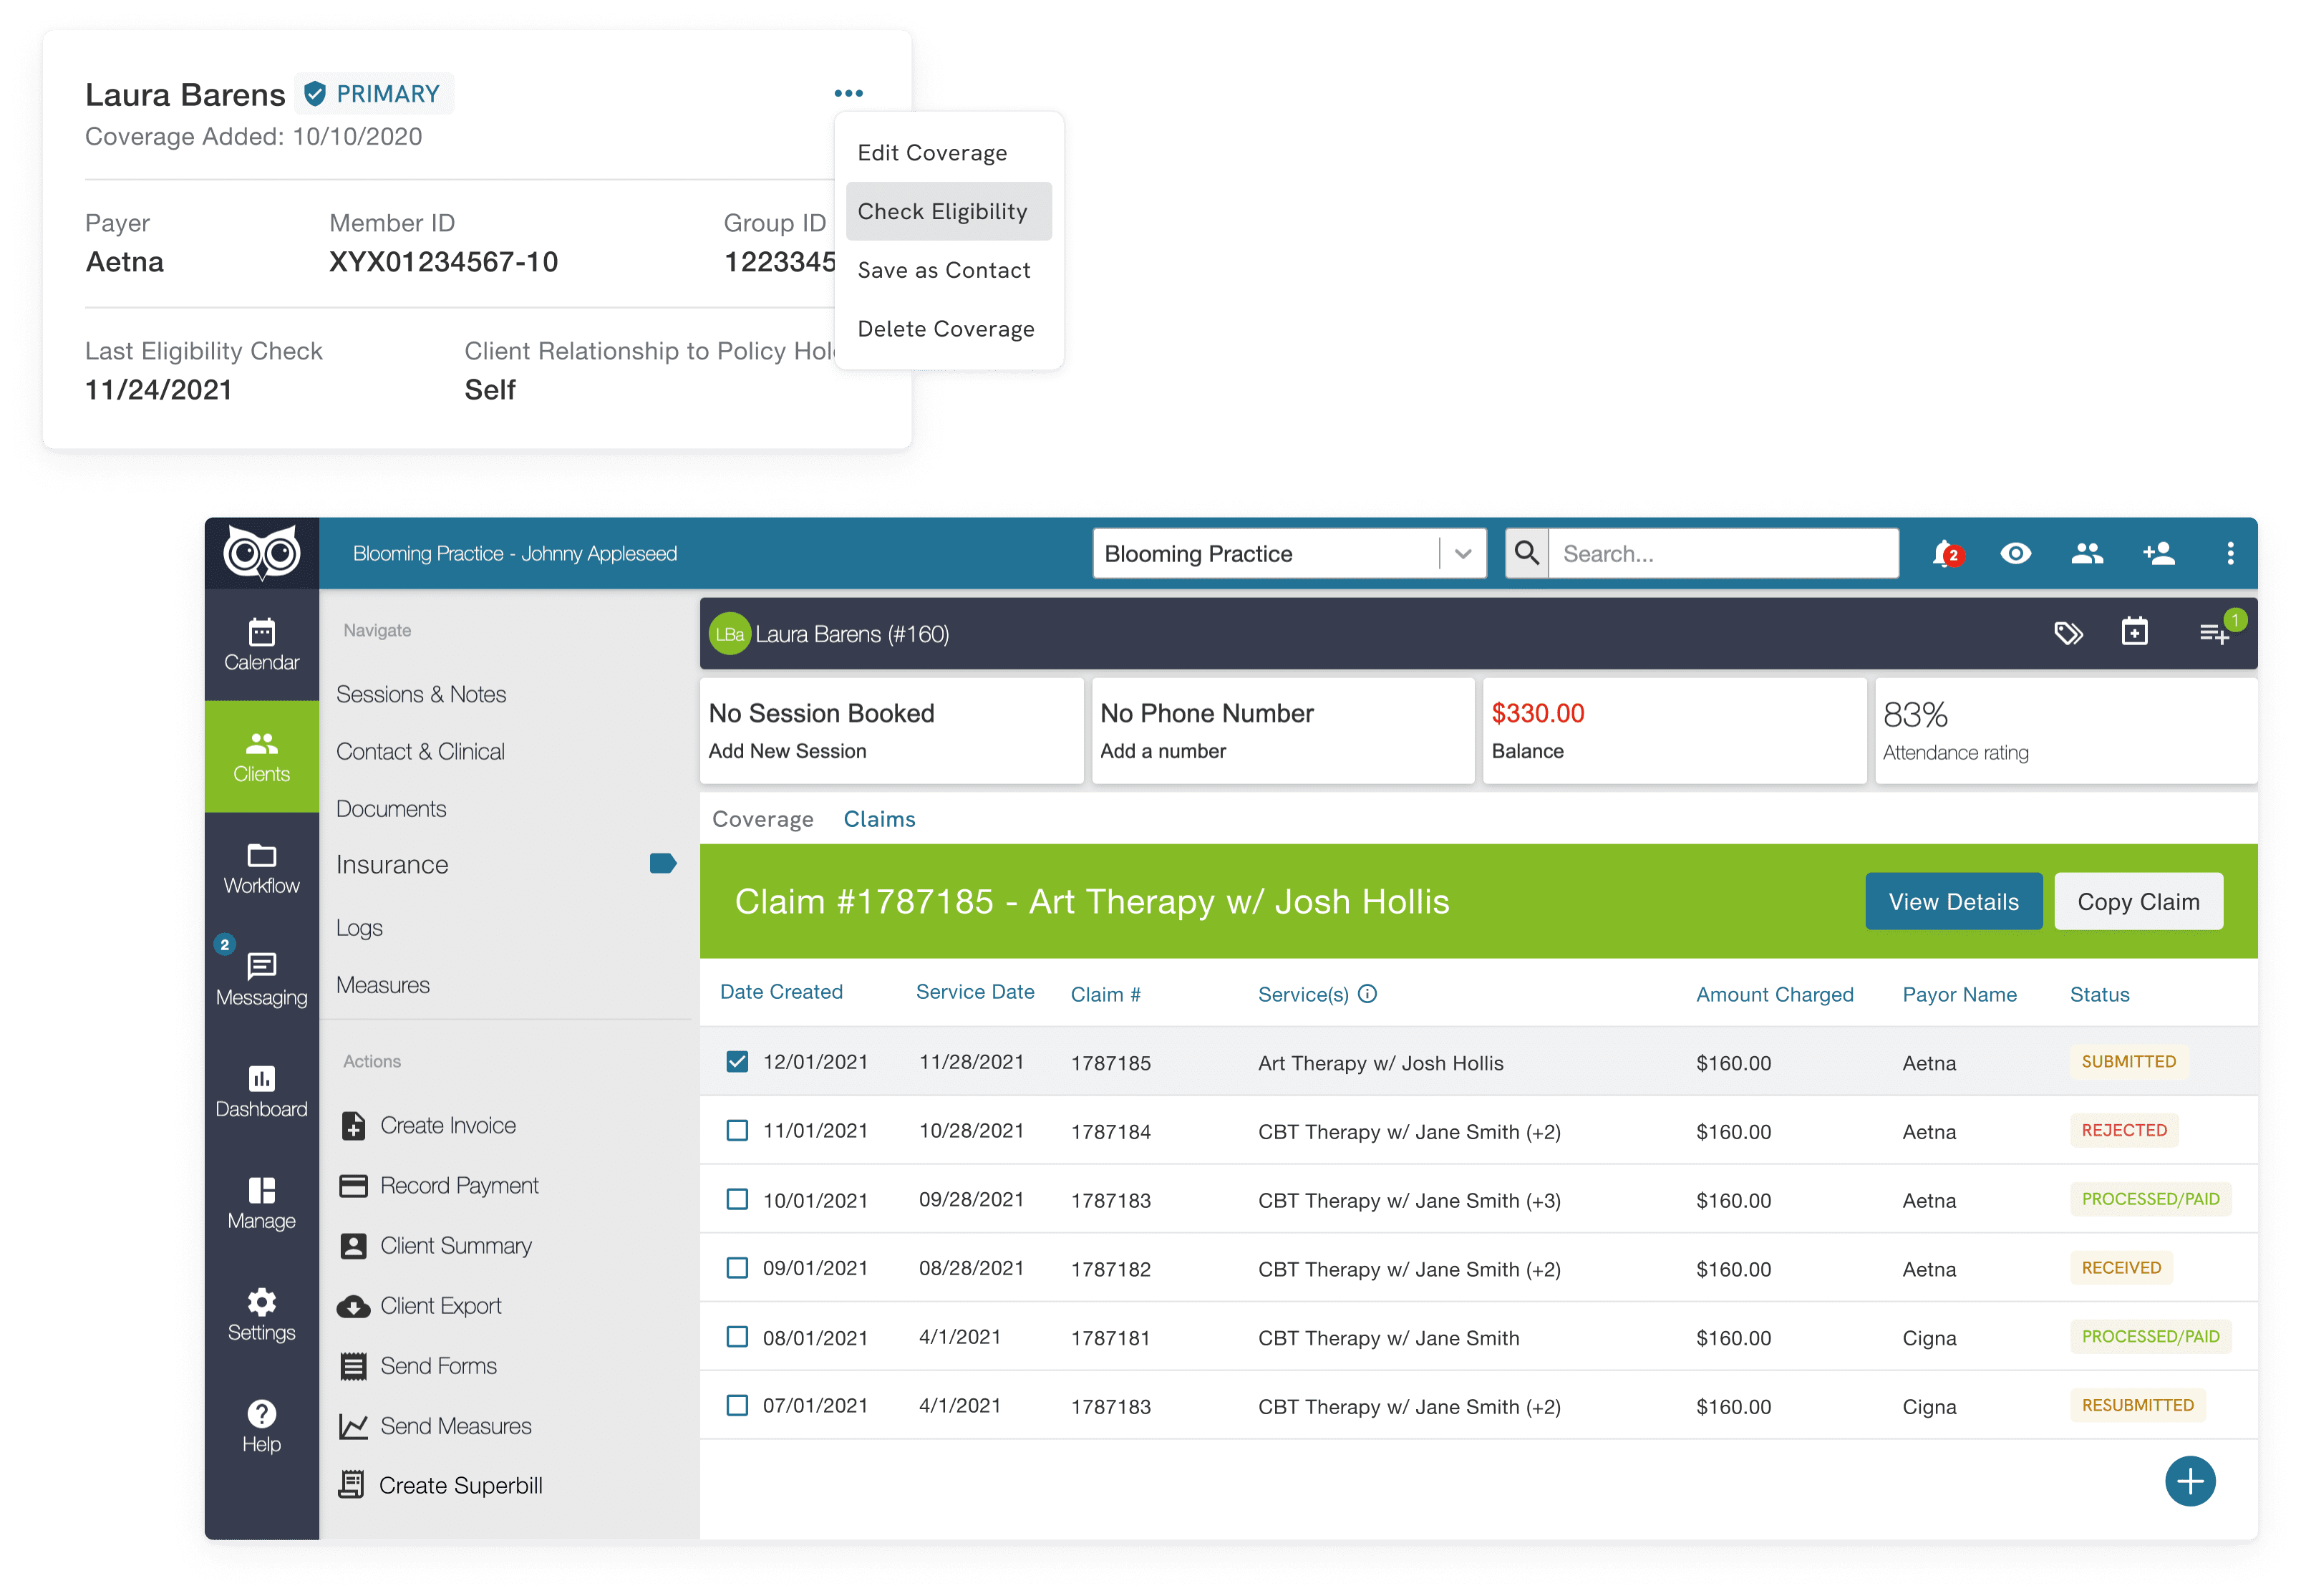Click the tags icon in the client header

click(2068, 633)
